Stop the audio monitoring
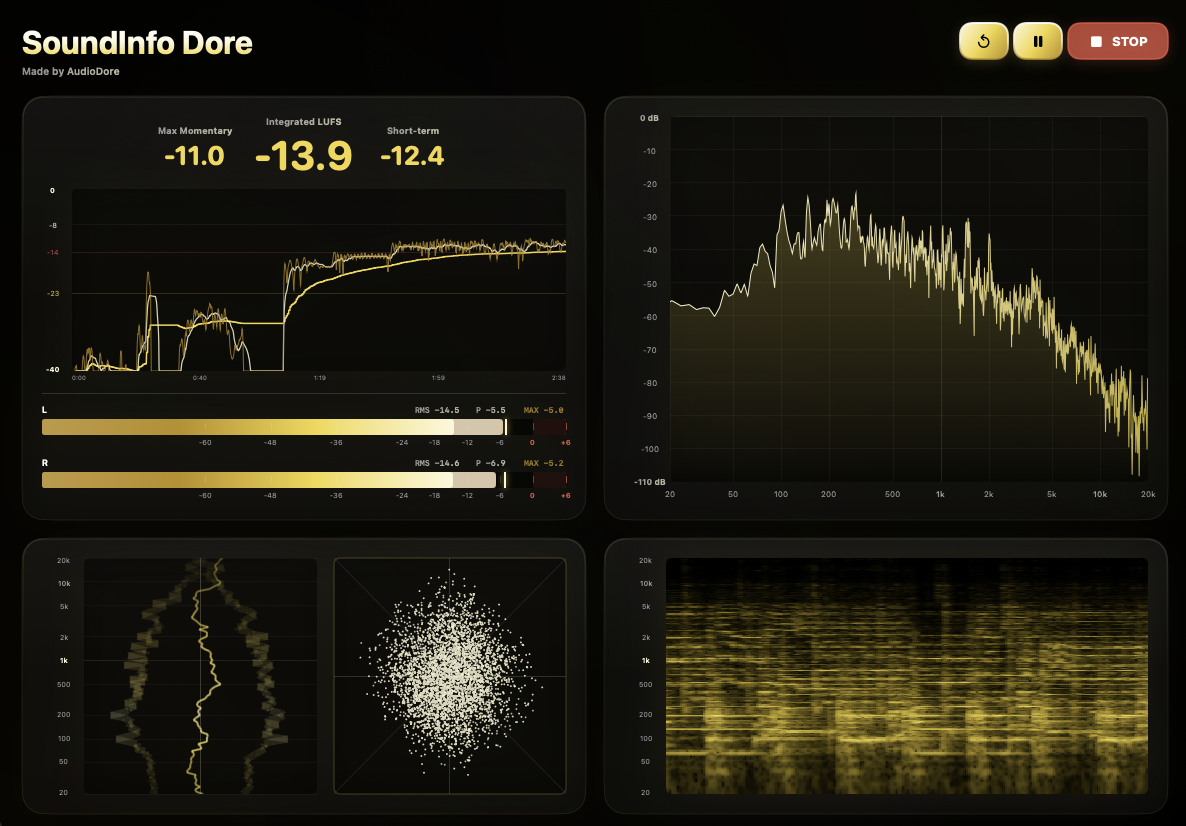 coord(1118,42)
